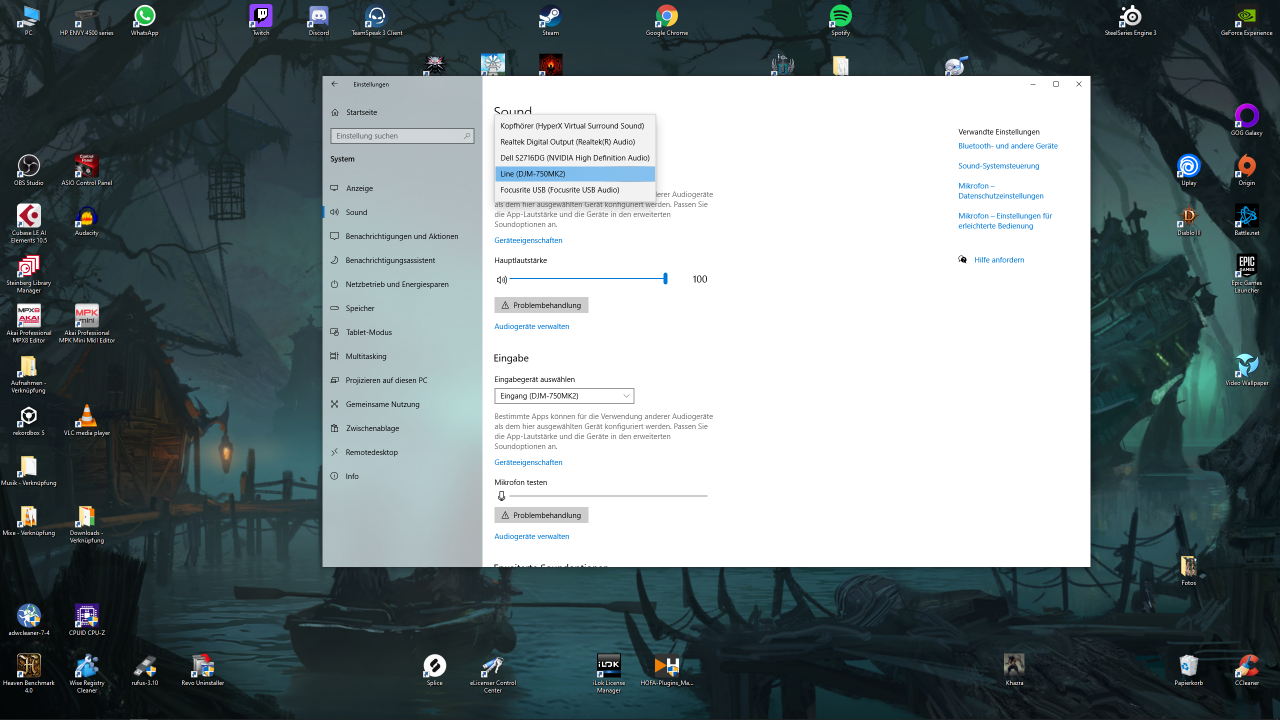This screenshot has width=1280, height=720.
Task: Mute via speaker icon beside volume slider
Action: (502, 280)
